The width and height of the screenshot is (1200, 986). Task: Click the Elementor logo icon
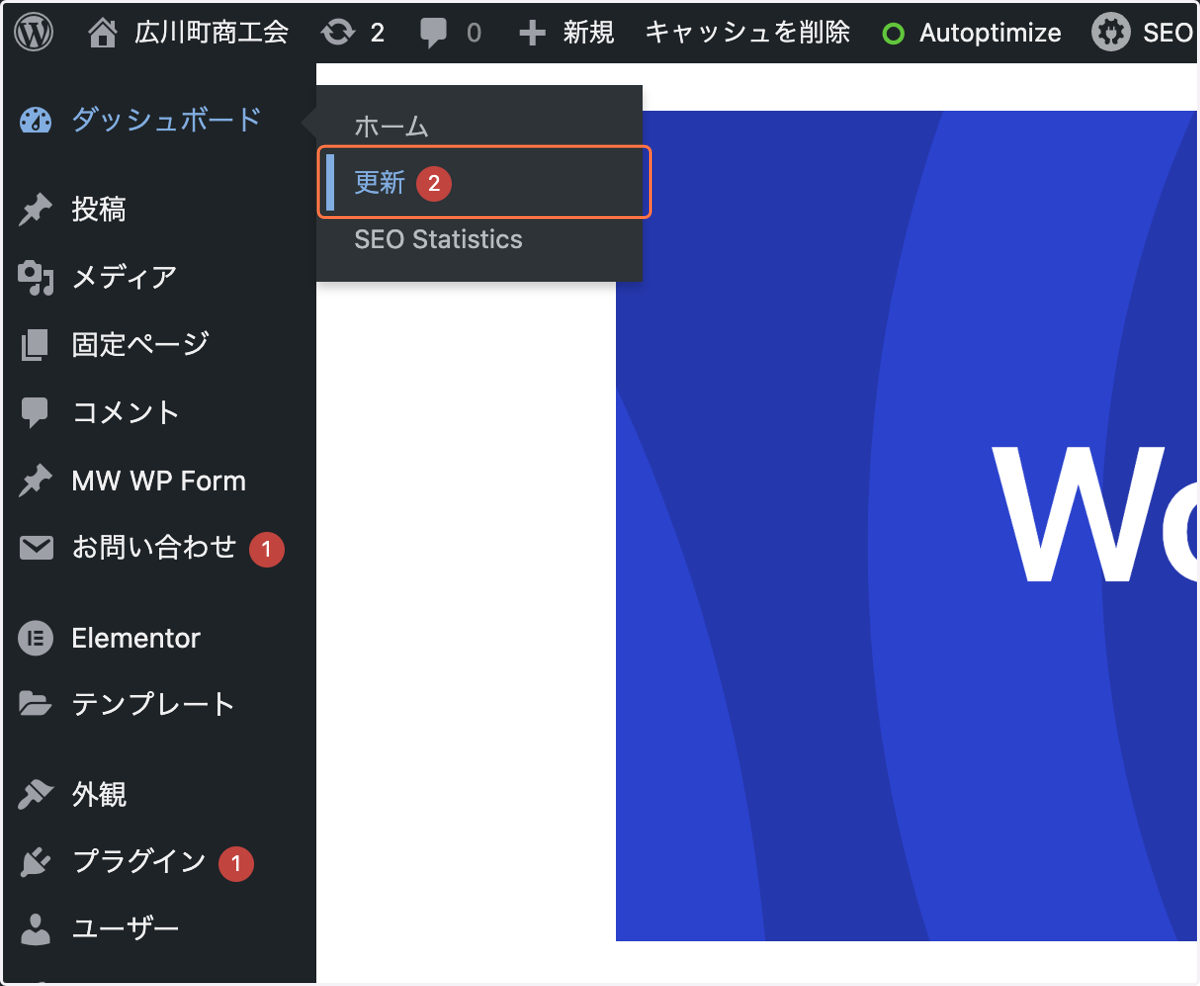point(36,638)
